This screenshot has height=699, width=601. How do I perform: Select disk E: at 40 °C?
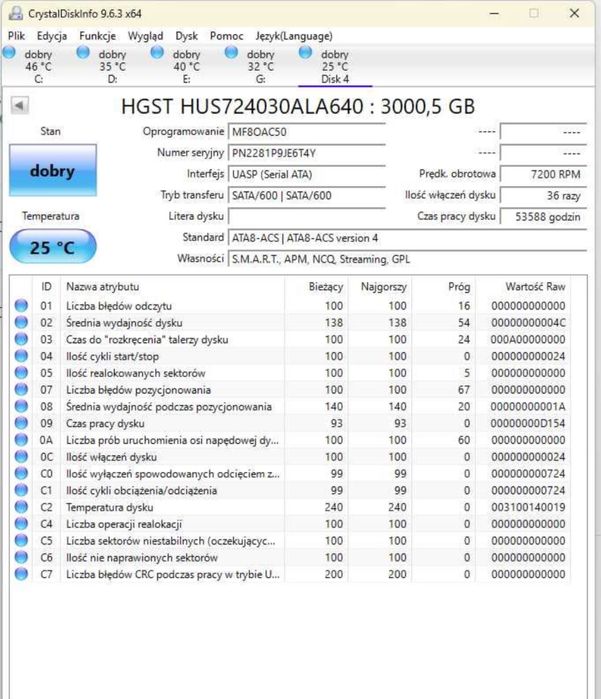186,66
